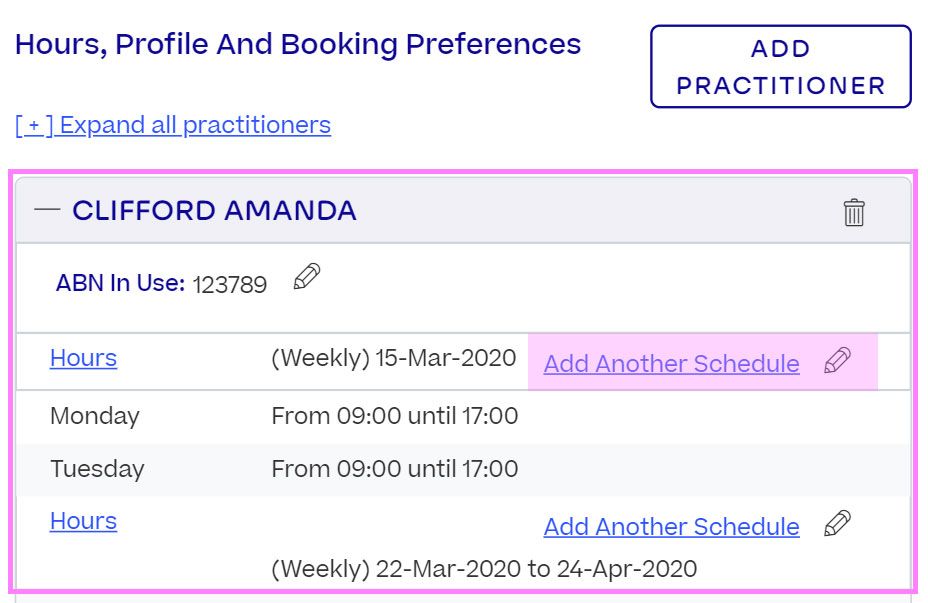The height and width of the screenshot is (603, 928).
Task: Click the 22-Mar-2020 to 24-Apr-2020 date range
Action: pos(484,569)
